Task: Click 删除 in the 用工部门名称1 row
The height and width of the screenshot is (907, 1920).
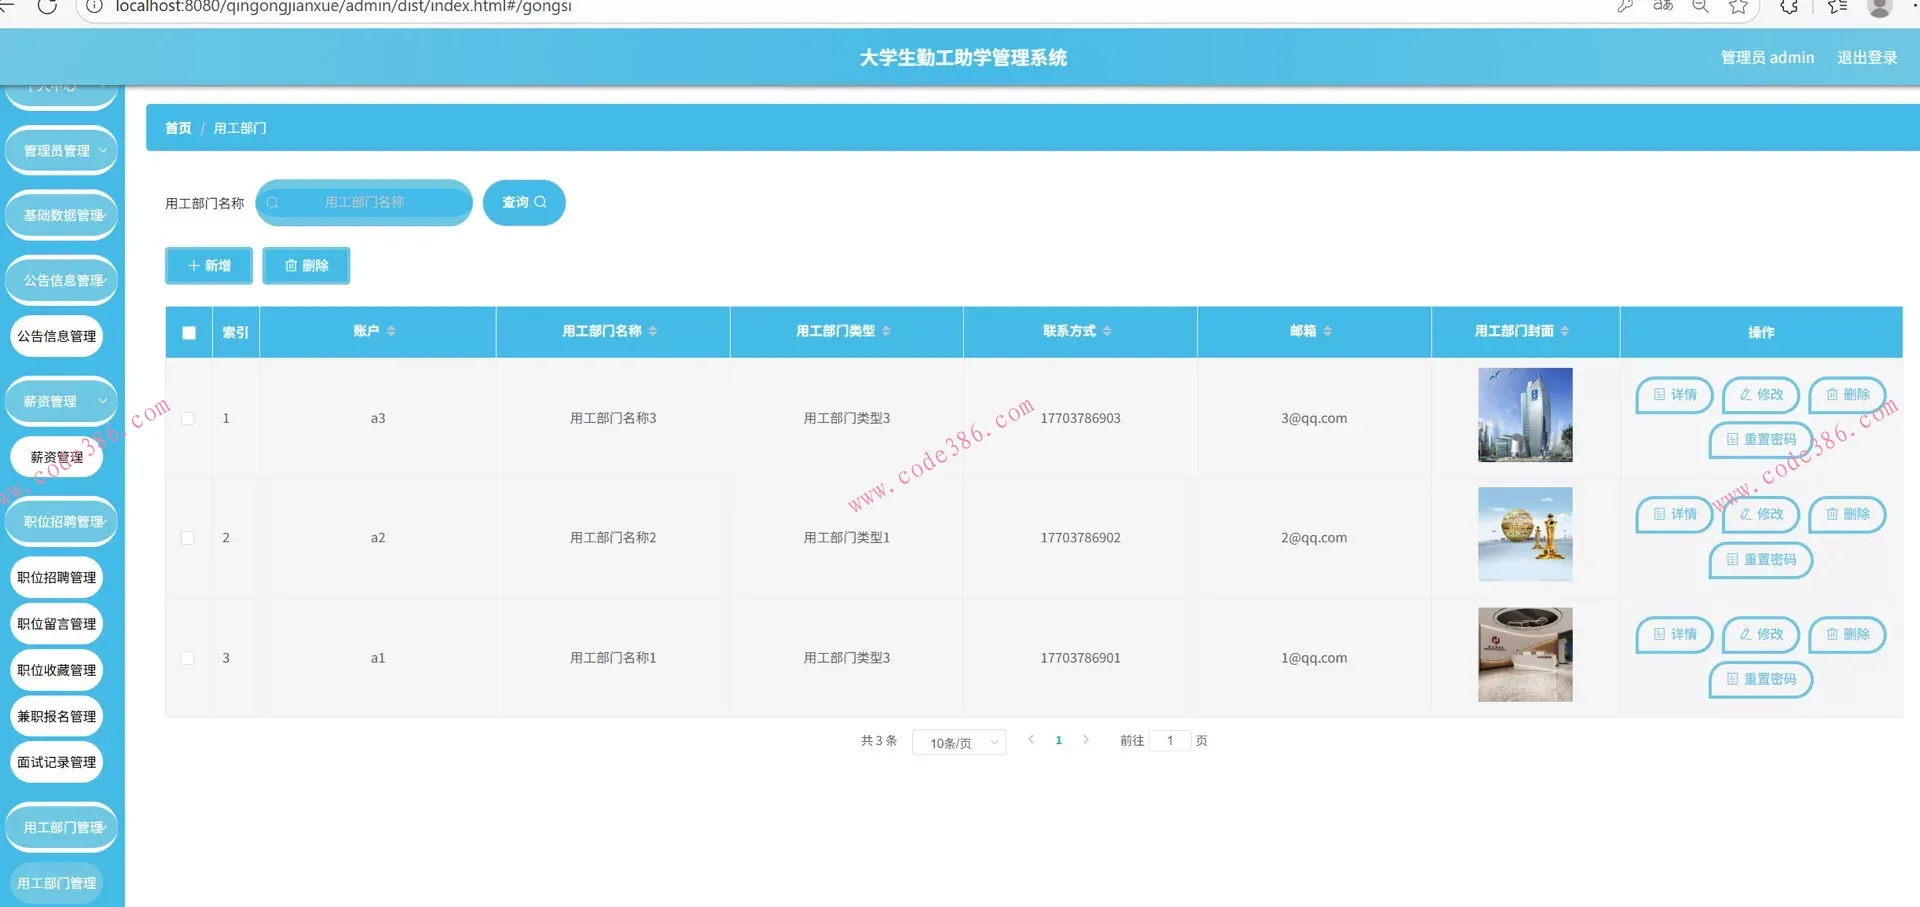Action: click(1847, 634)
